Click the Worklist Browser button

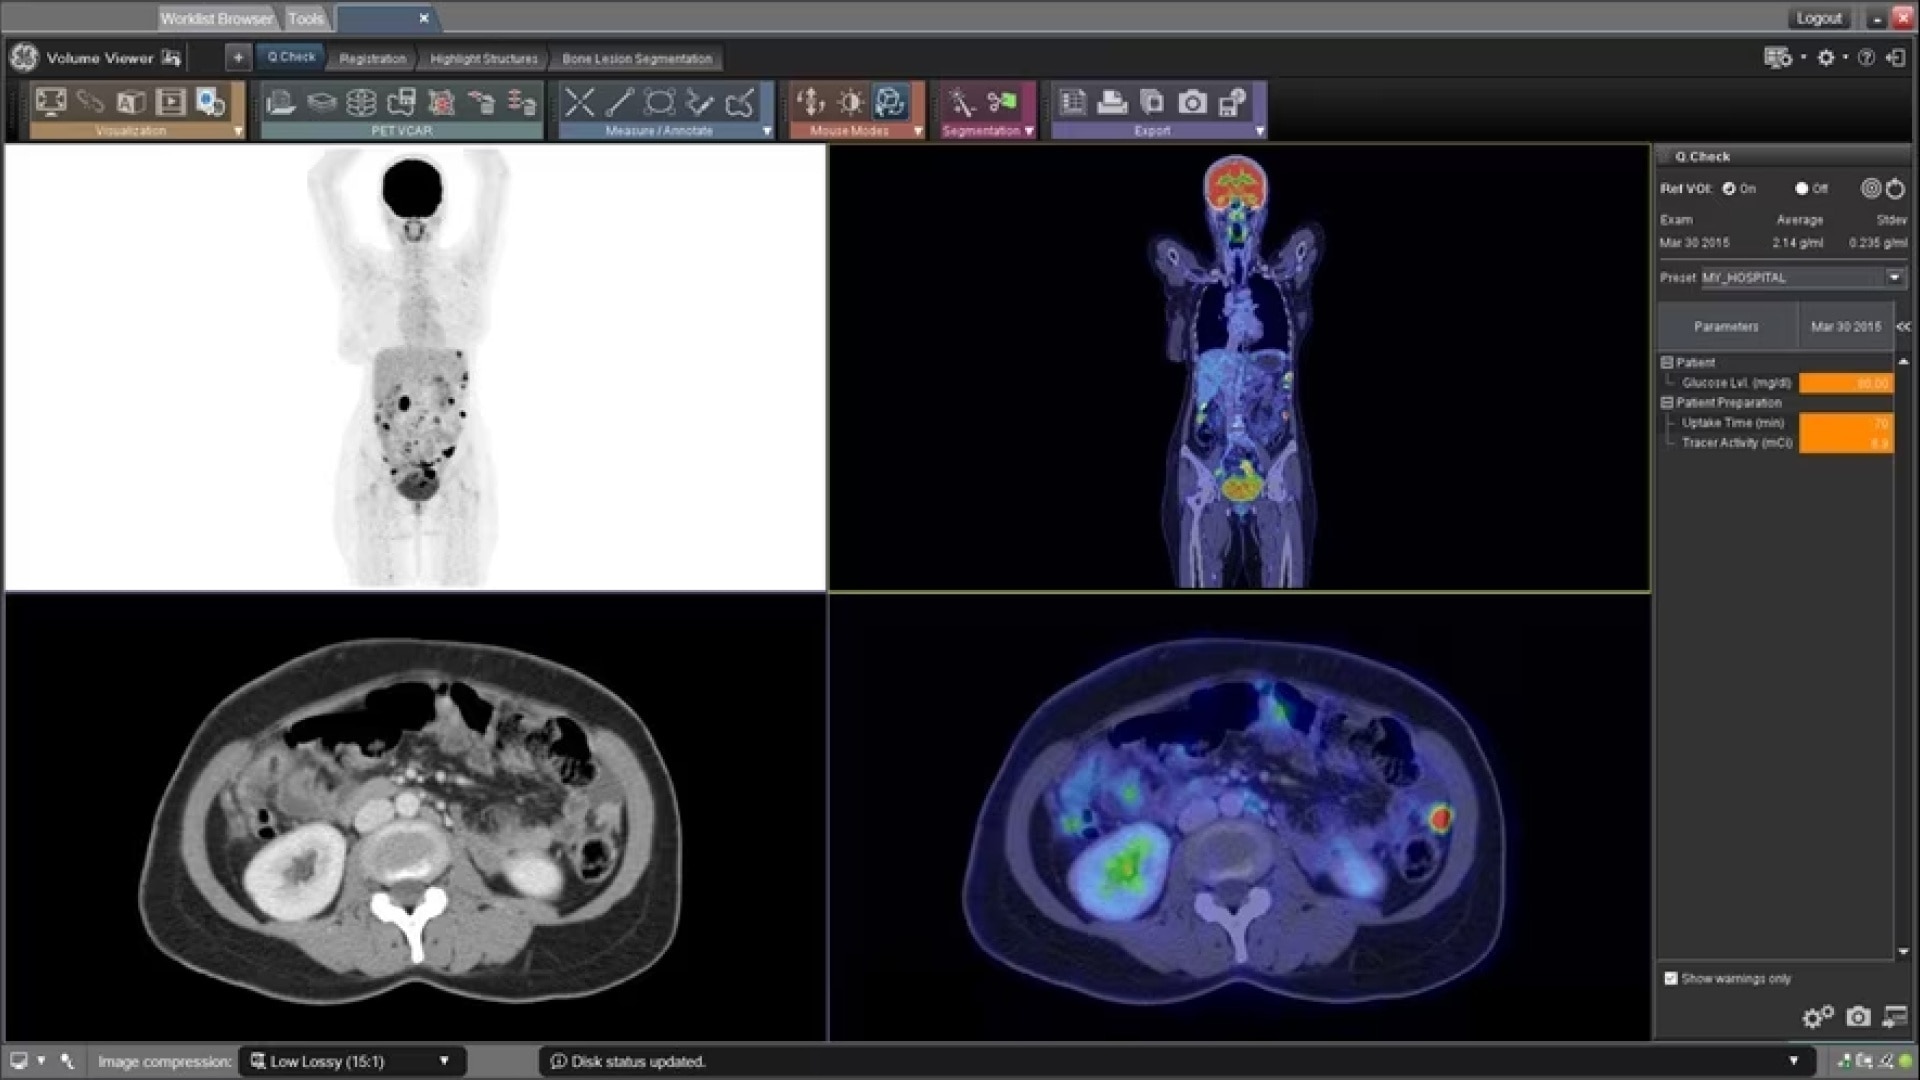pyautogui.click(x=216, y=18)
